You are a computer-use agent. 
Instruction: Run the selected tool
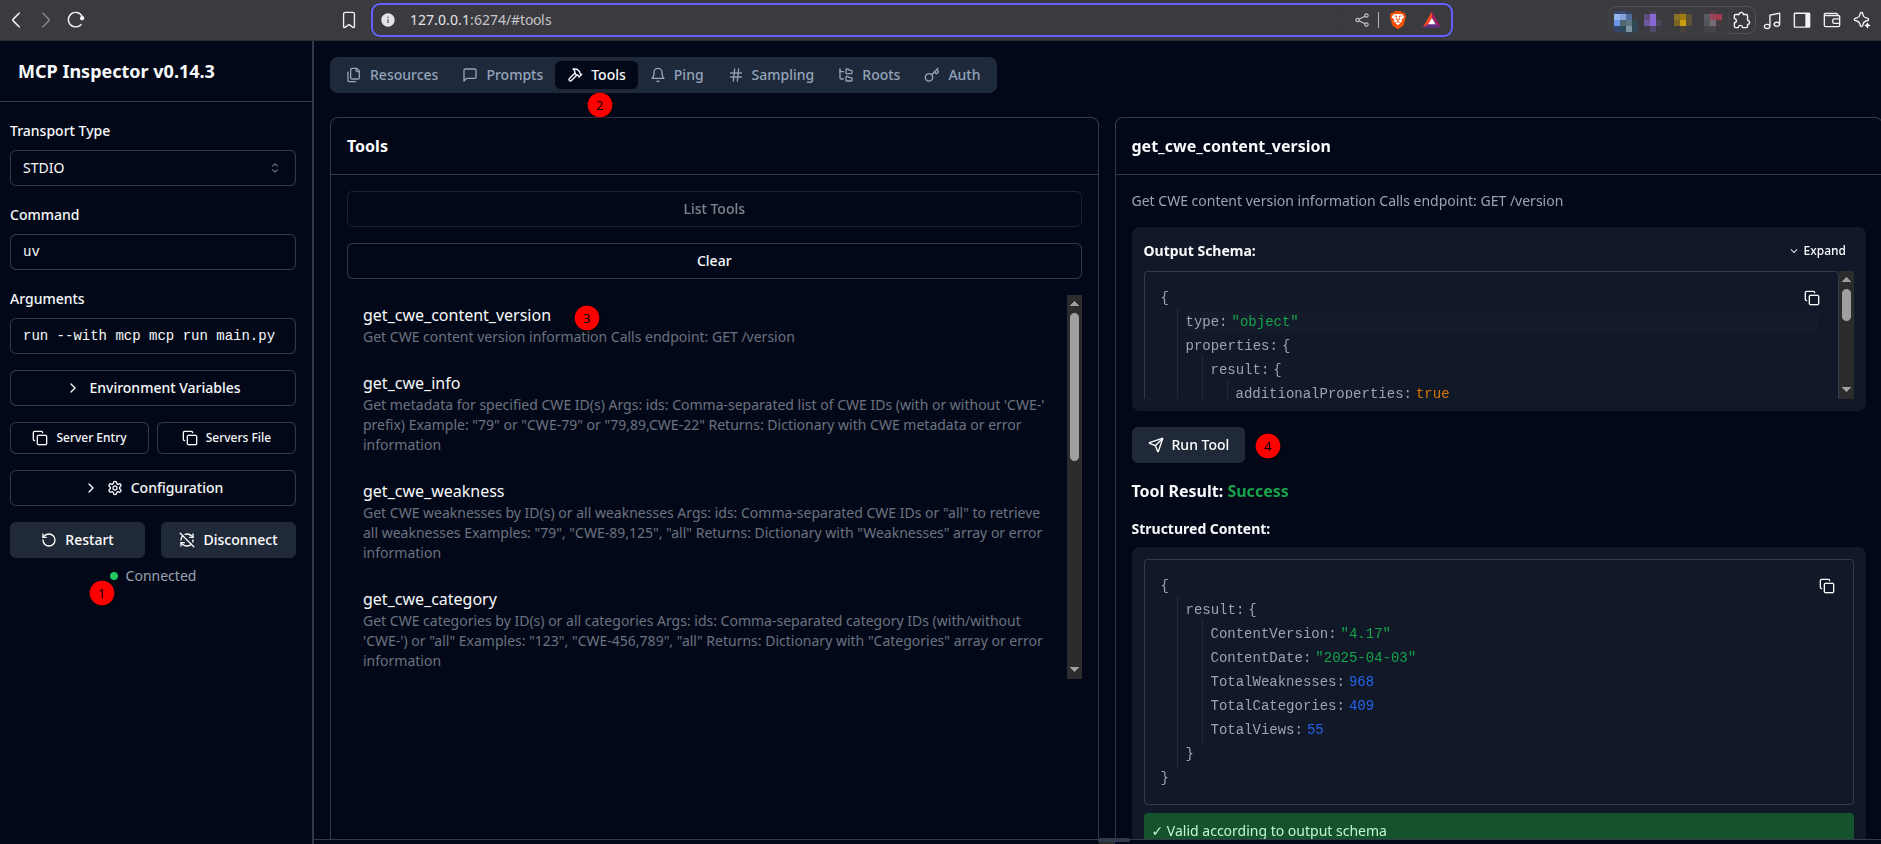(1188, 445)
